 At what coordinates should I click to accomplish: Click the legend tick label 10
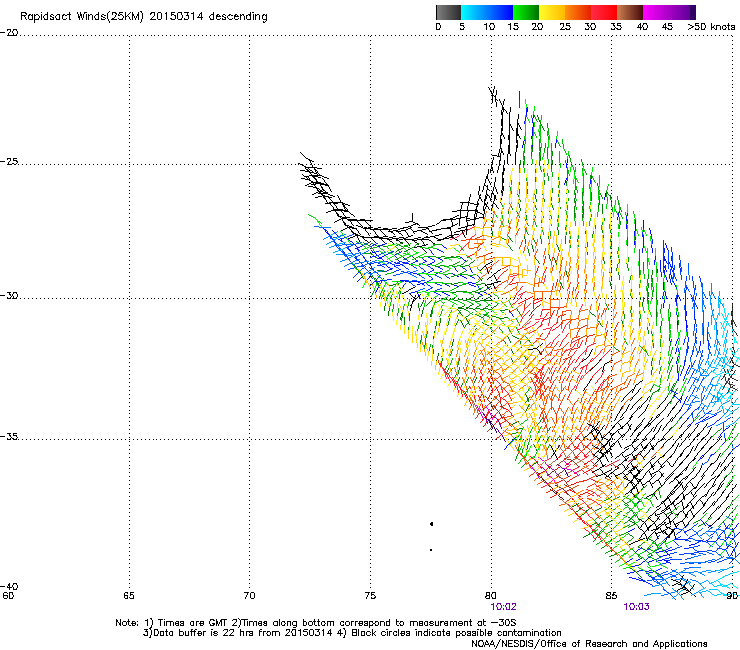[x=489, y=27]
